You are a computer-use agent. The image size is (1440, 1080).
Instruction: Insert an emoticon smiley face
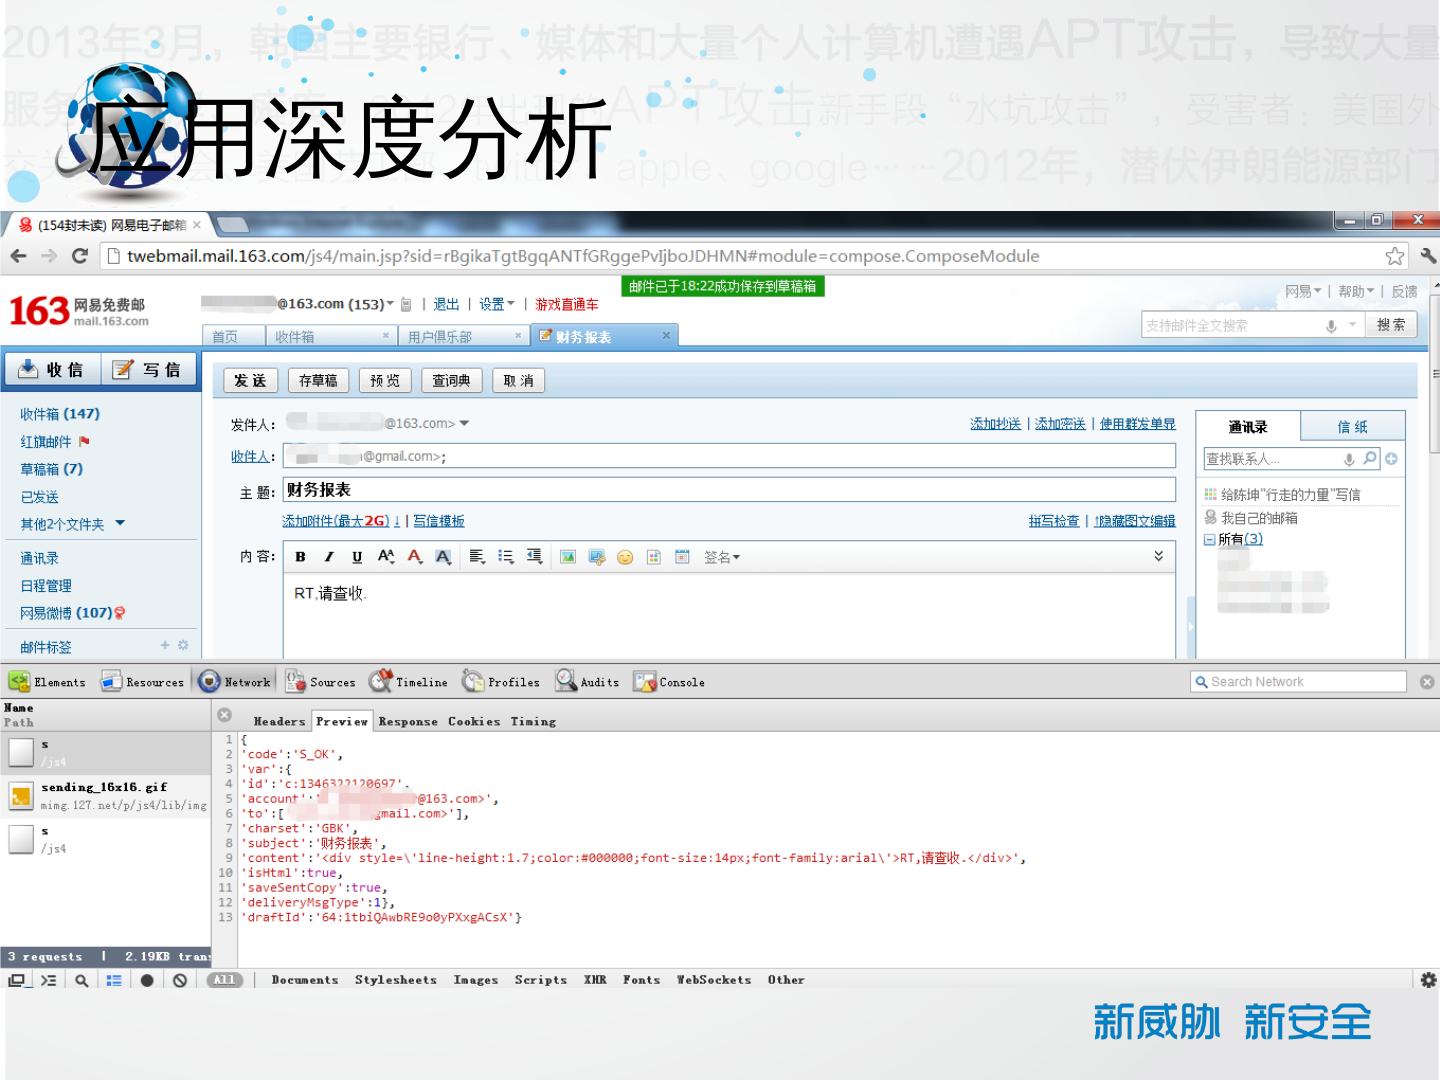click(625, 557)
